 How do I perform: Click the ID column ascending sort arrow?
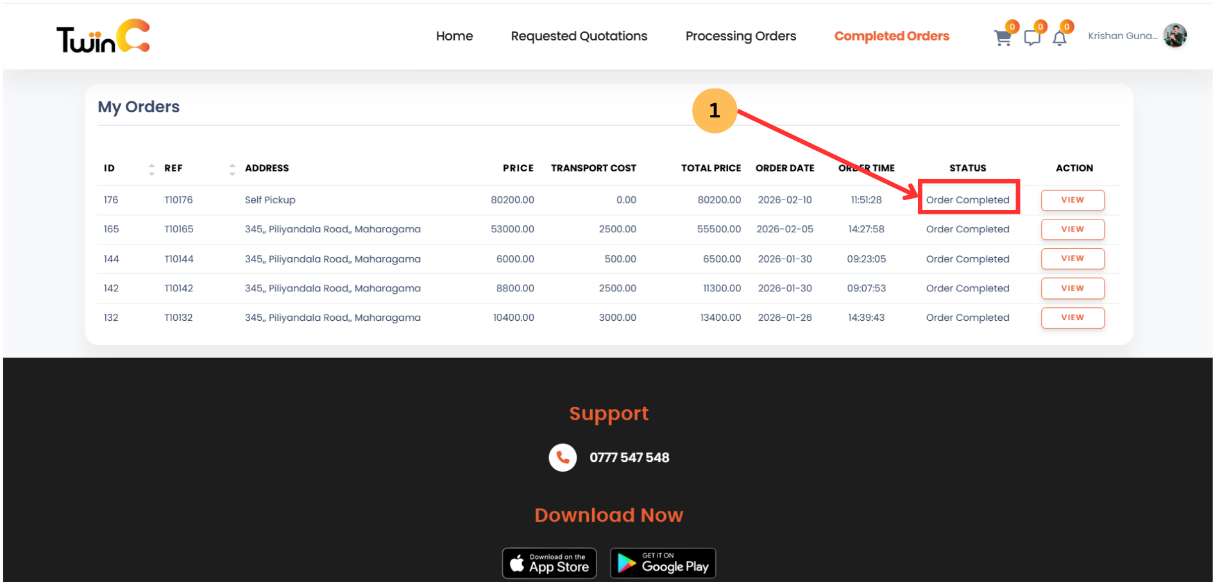(151, 164)
